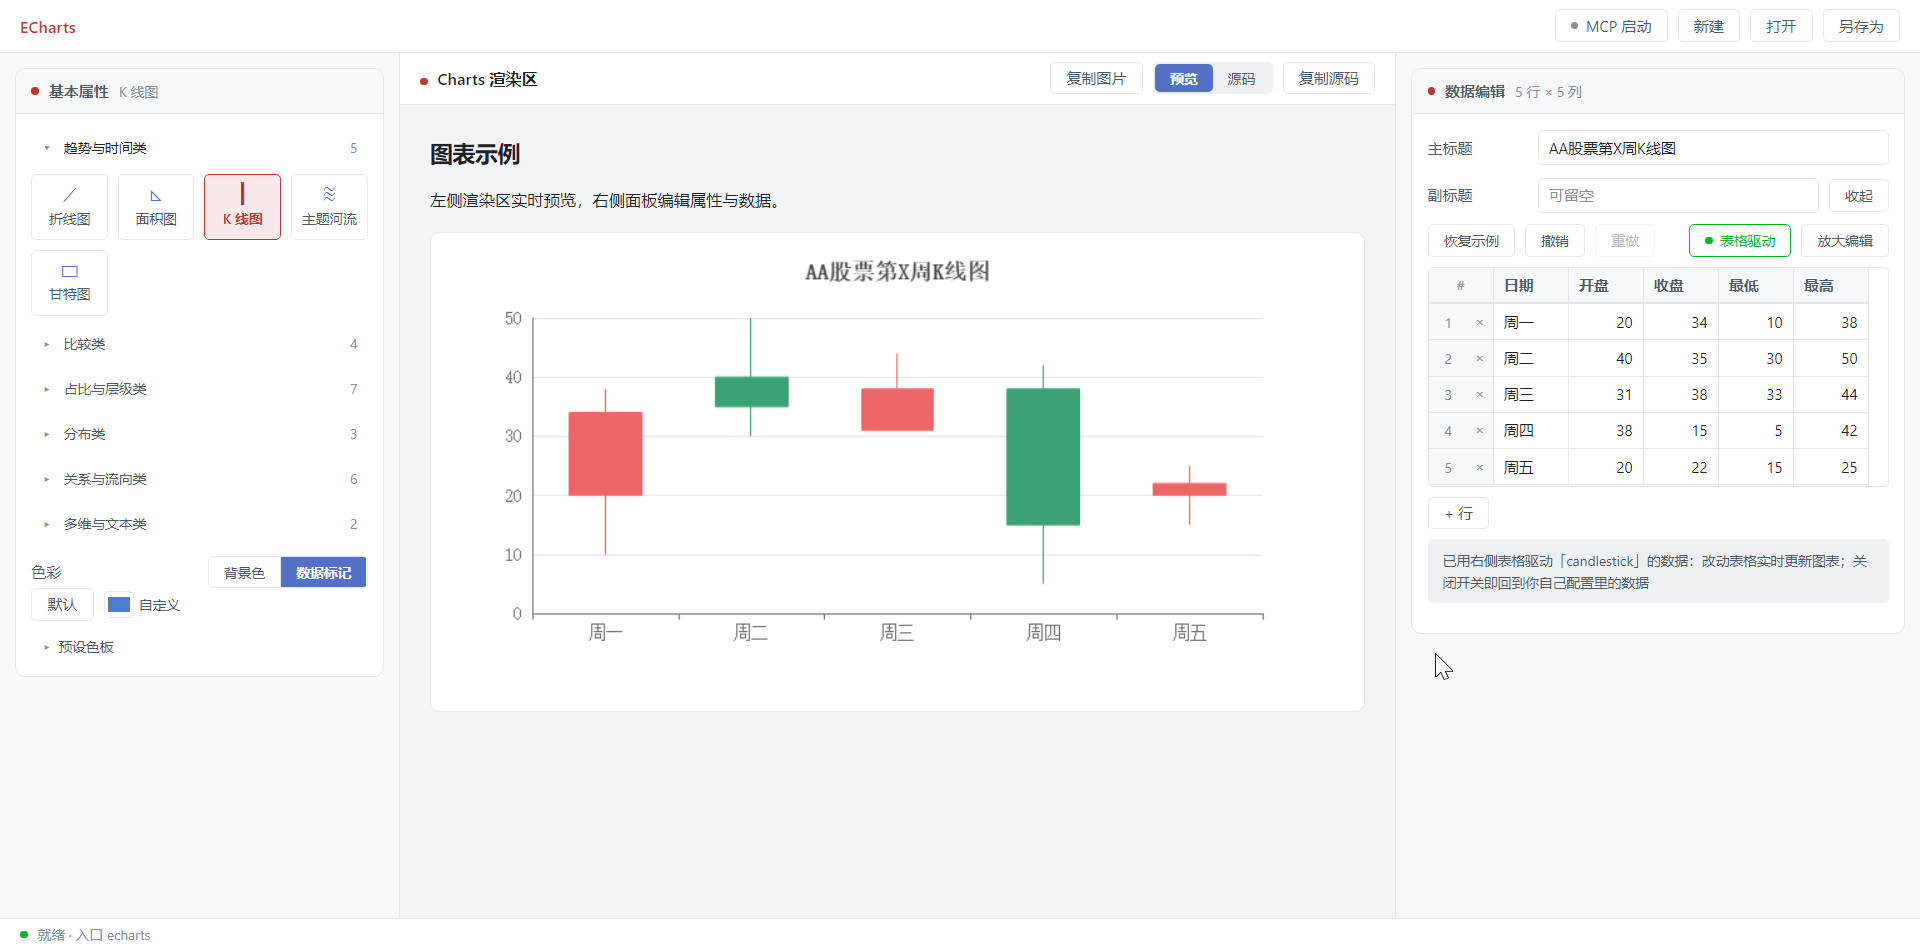
Task: Delete row 5 周五 with × icon
Action: tap(1480, 468)
